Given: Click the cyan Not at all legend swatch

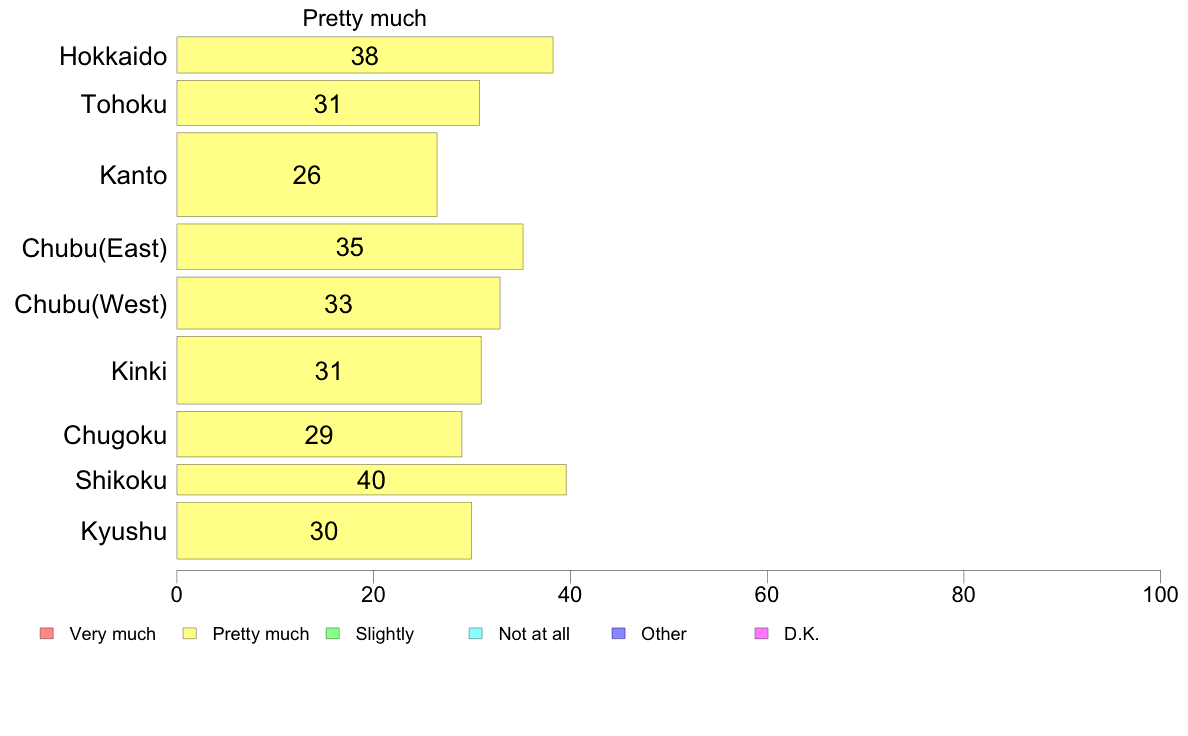Looking at the screenshot, I should coord(476,634).
